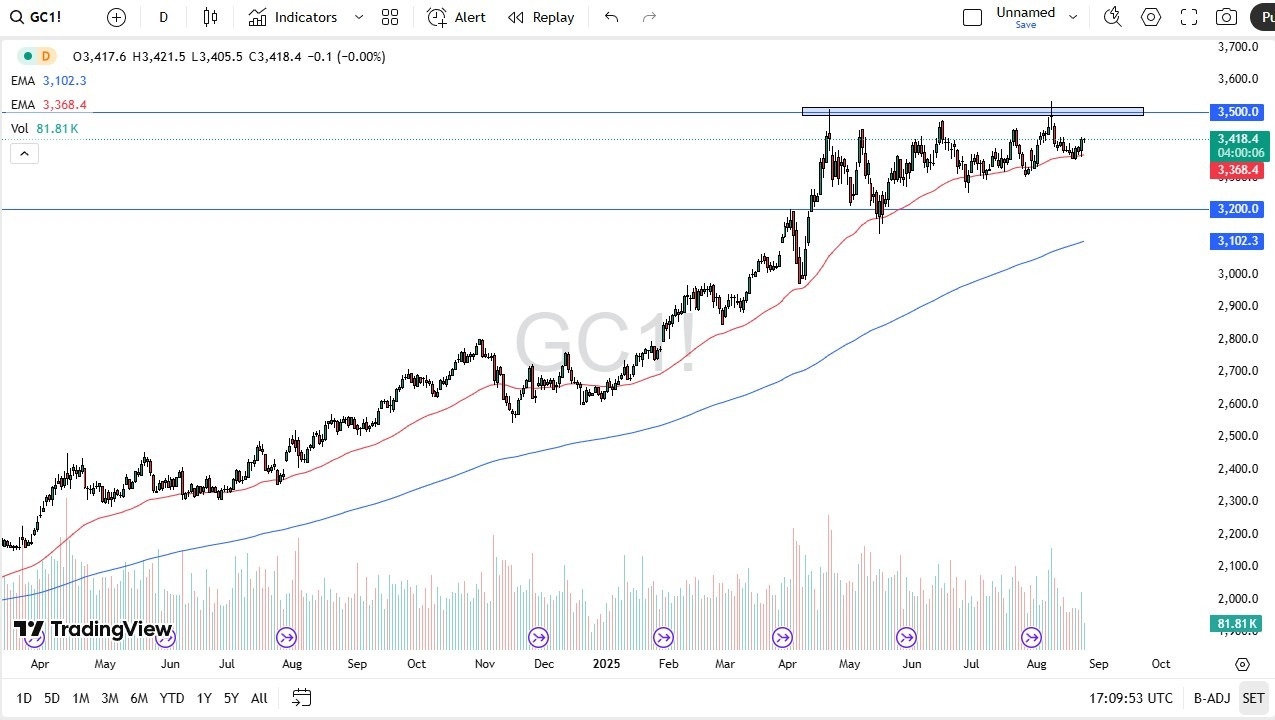Toggle GC1! series visibility via green dot
This screenshot has width=1275, height=720.
click(x=26, y=57)
